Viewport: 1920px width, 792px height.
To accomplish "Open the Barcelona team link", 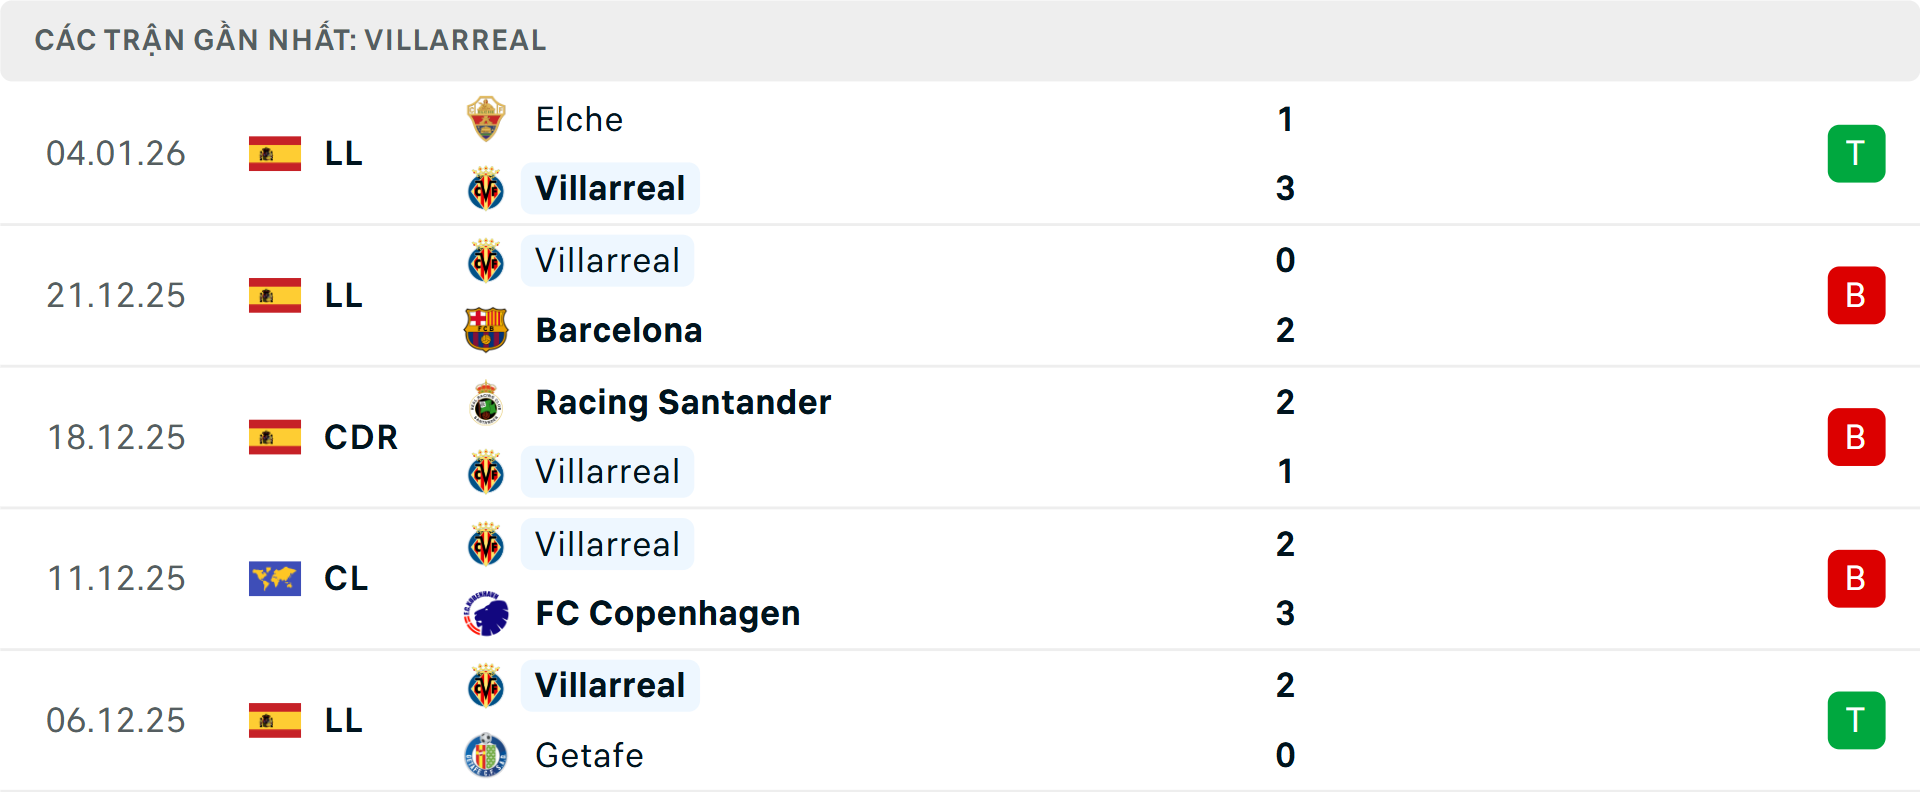I will point(619,330).
